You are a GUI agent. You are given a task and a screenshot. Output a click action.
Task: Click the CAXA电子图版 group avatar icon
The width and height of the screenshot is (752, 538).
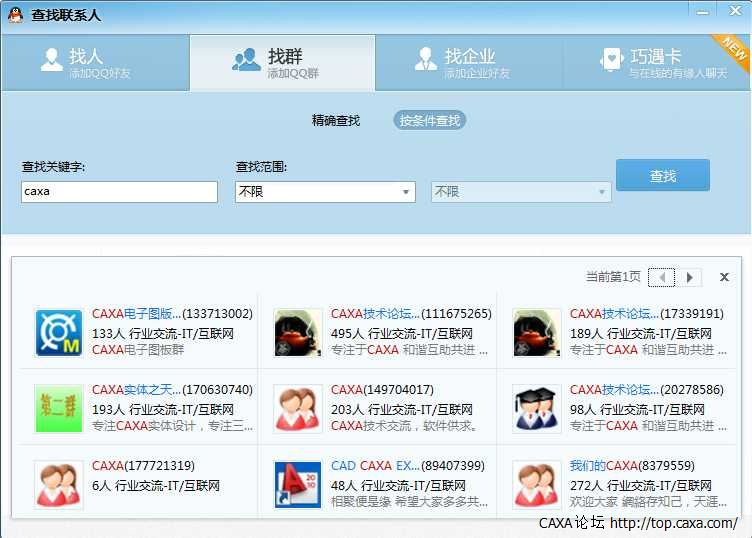pyautogui.click(x=59, y=333)
